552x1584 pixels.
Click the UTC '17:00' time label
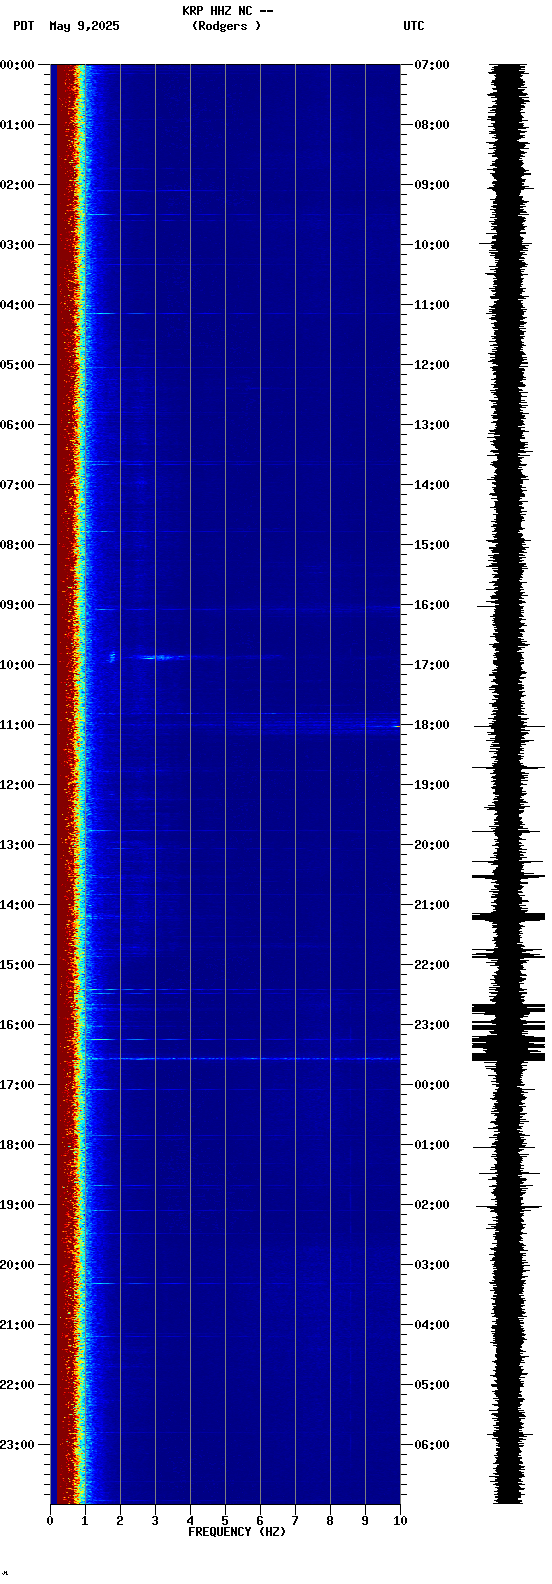[432, 665]
